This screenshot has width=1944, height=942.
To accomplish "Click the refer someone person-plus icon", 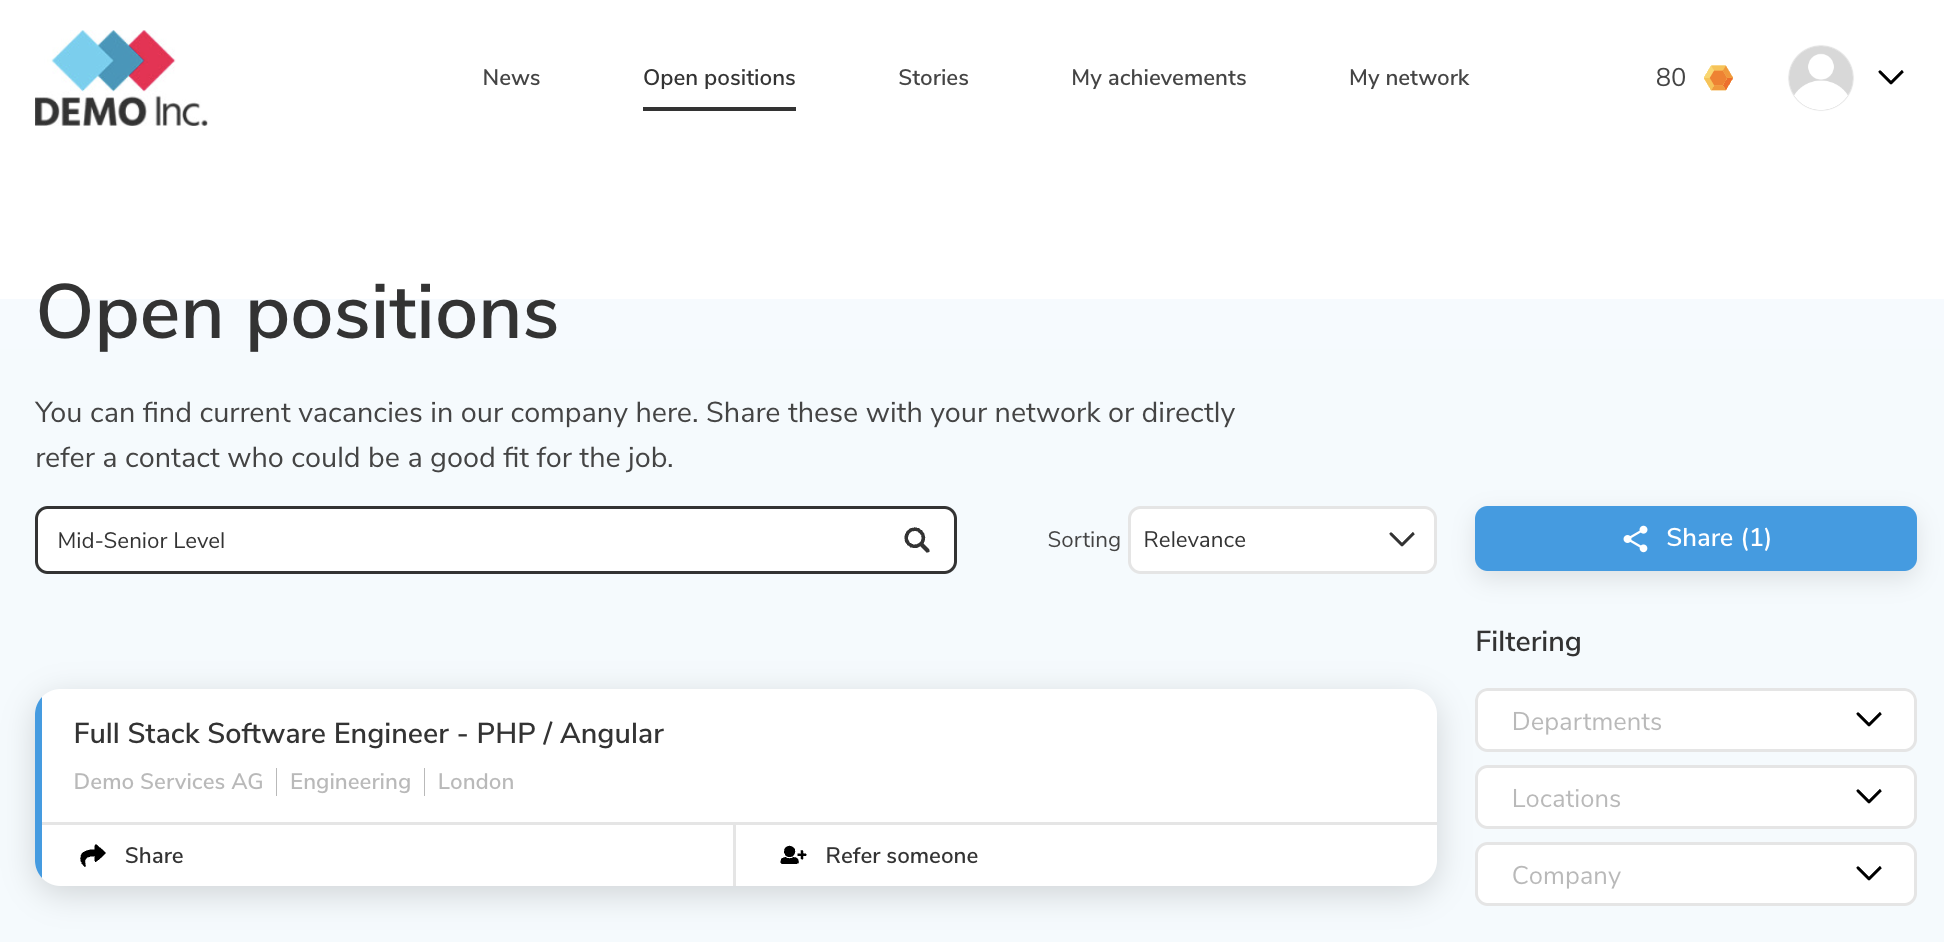I will pos(793,856).
